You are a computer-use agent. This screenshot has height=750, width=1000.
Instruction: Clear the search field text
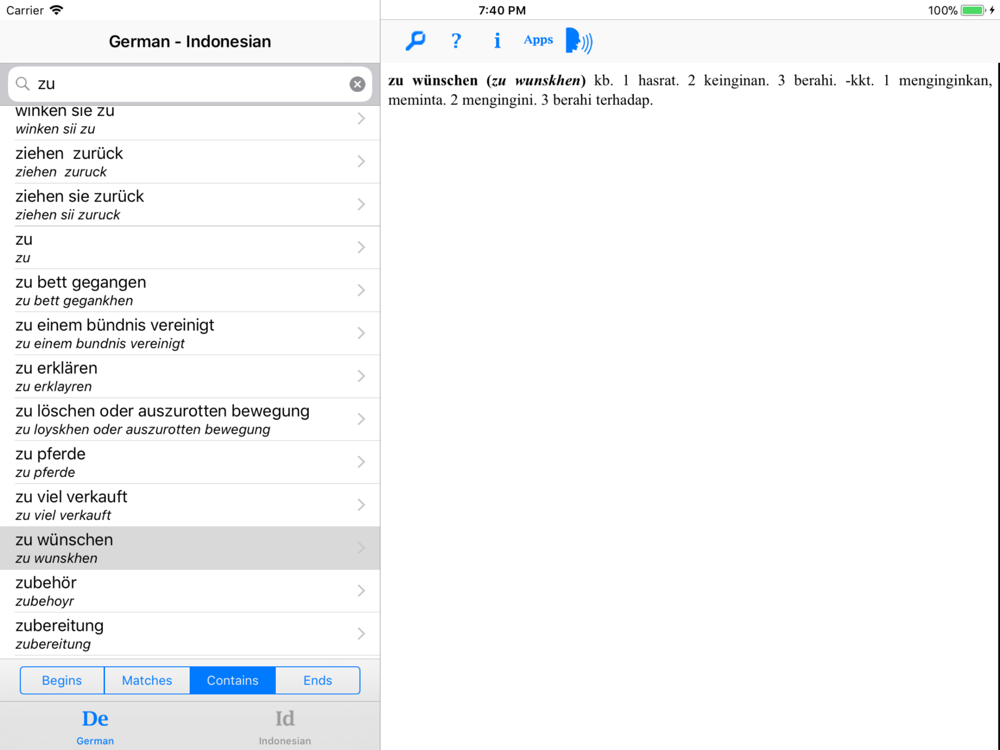point(357,84)
